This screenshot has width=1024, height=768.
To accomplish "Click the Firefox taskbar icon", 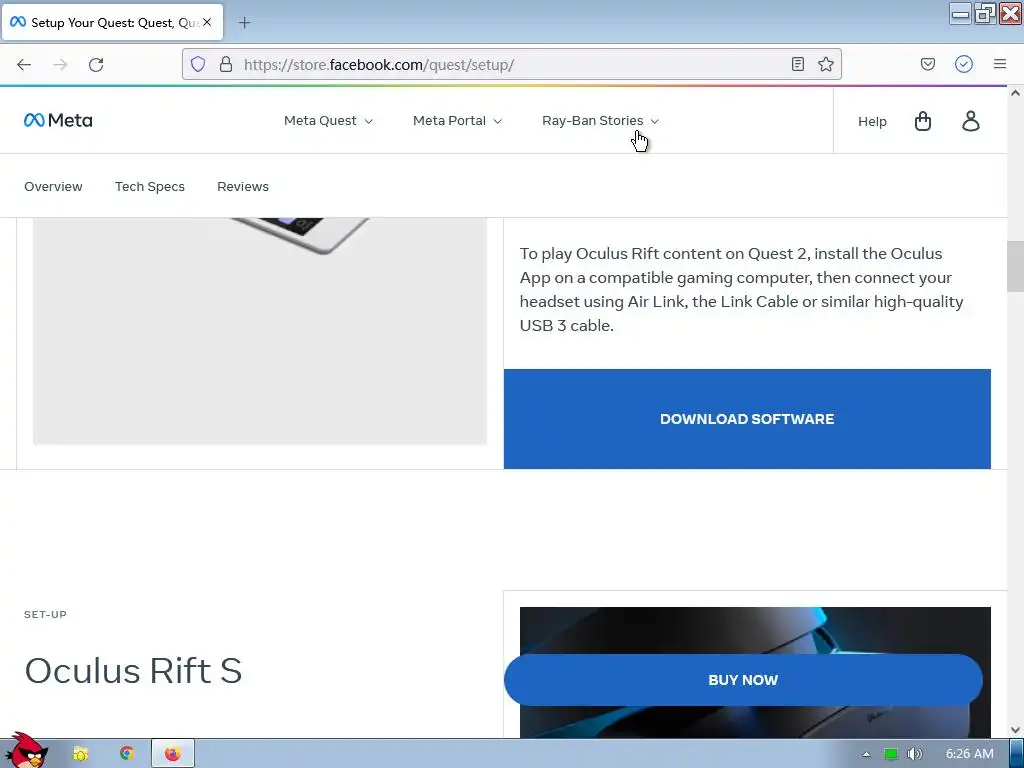I will coord(173,754).
